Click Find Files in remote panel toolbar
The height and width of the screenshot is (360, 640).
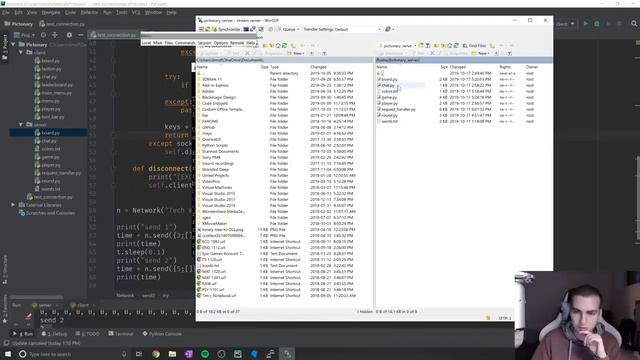[x=474, y=46]
